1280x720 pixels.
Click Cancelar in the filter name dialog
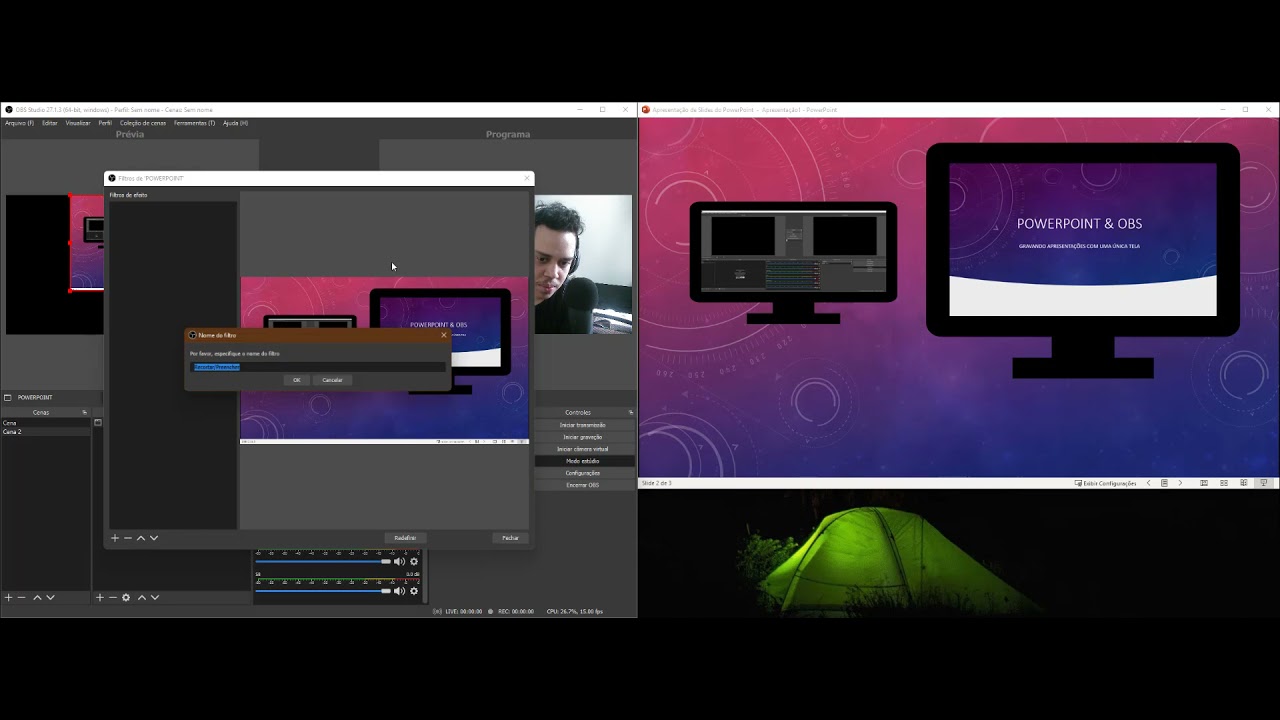333,380
